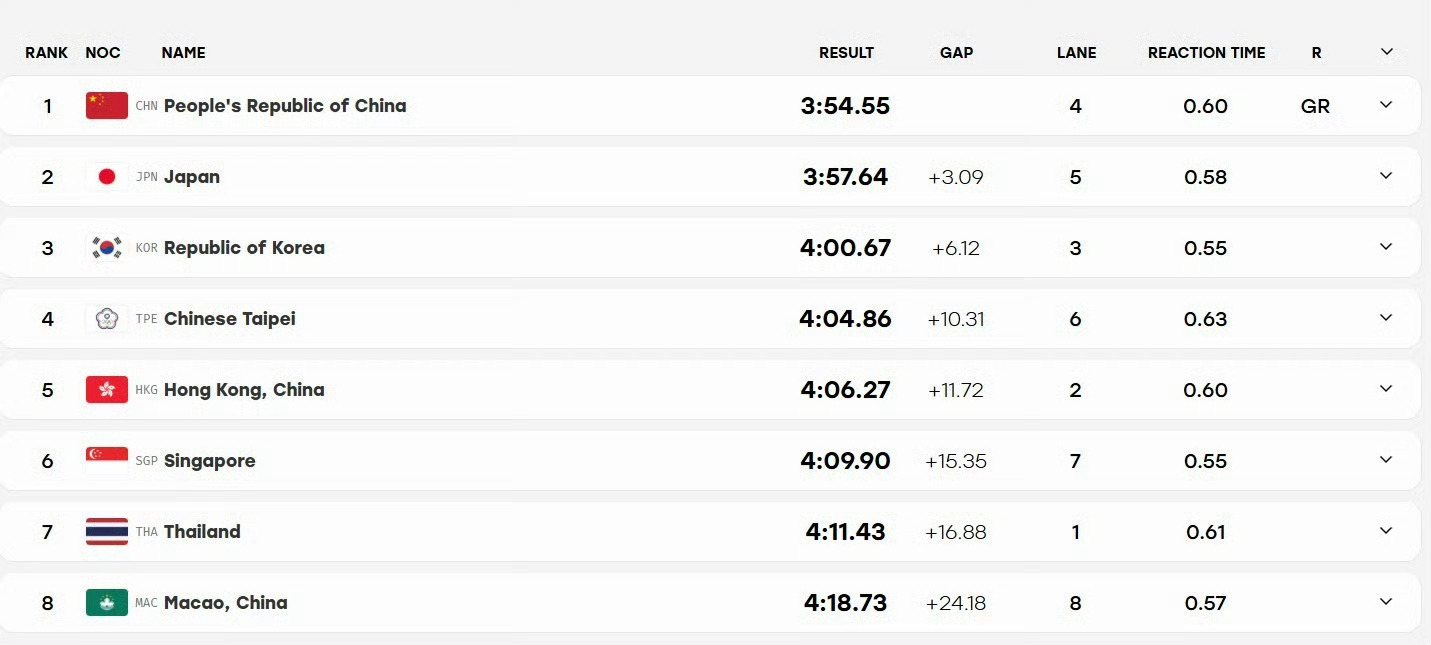Open the Singapore team name link
The height and width of the screenshot is (645, 1431).
click(210, 461)
